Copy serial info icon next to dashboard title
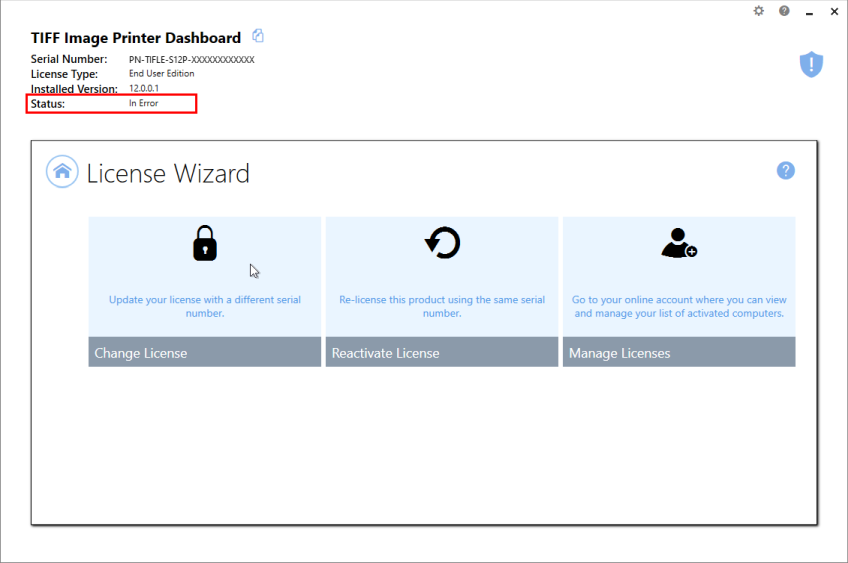This screenshot has width=848, height=563. [258, 36]
